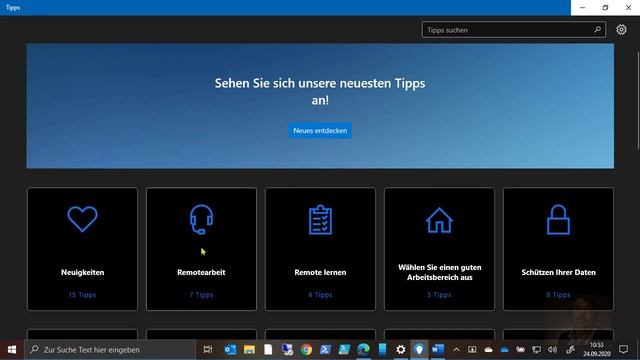The image size is (640, 360).
Task: Click the '8 Tipps' count text
Action: click(558, 295)
